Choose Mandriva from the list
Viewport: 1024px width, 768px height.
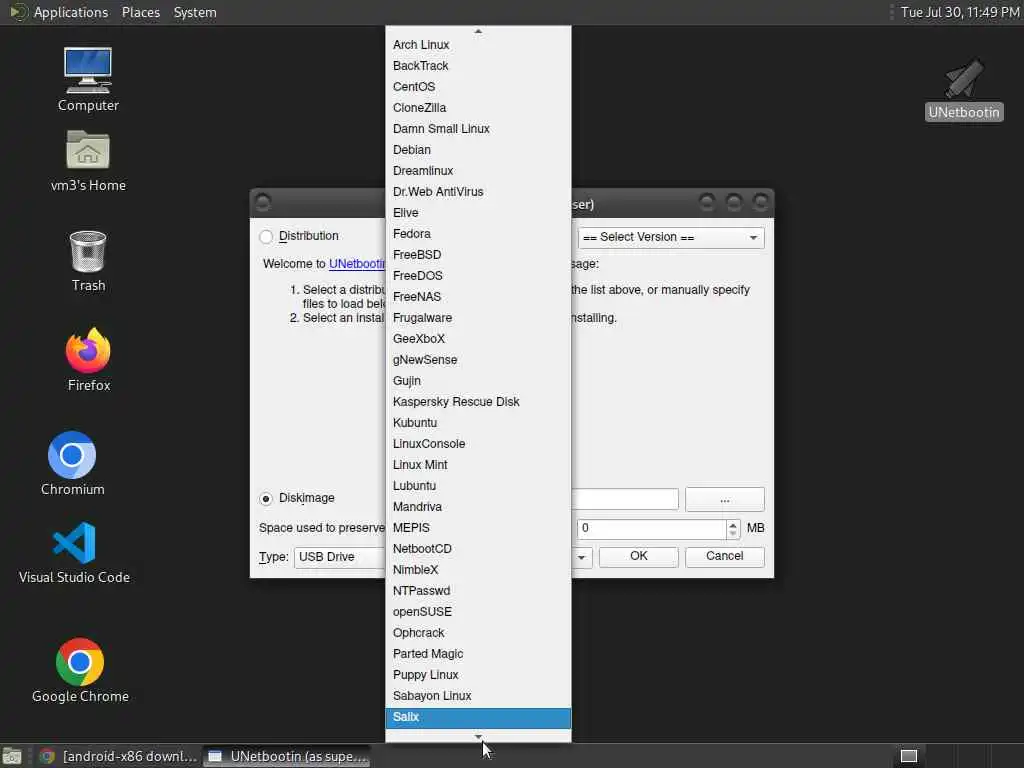click(x=478, y=507)
